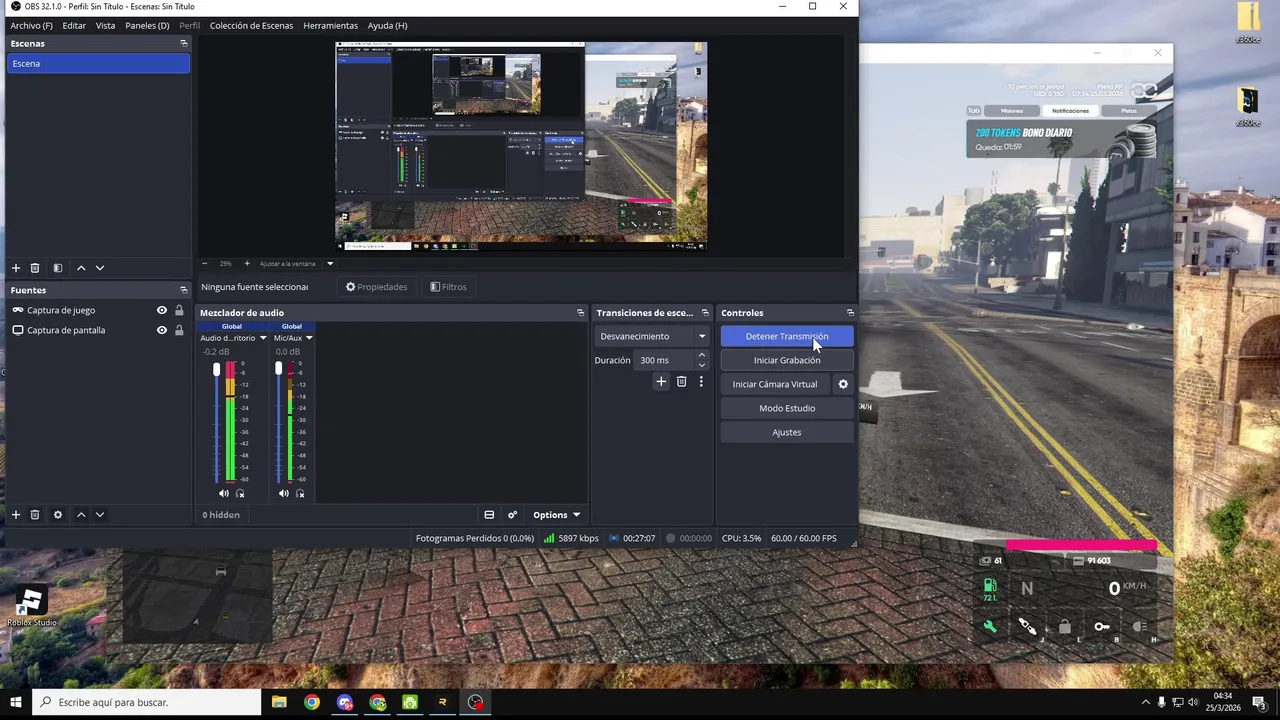Open the audio mixer Options dropdown
1280x720 pixels.
(x=557, y=515)
